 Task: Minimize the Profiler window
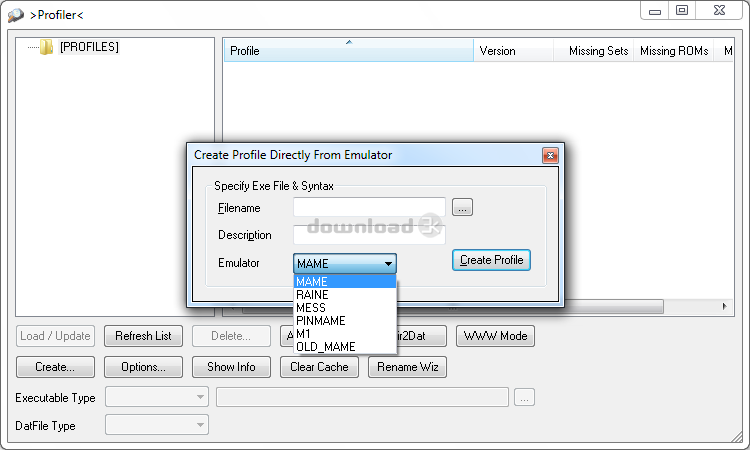pyautogui.click(x=655, y=11)
